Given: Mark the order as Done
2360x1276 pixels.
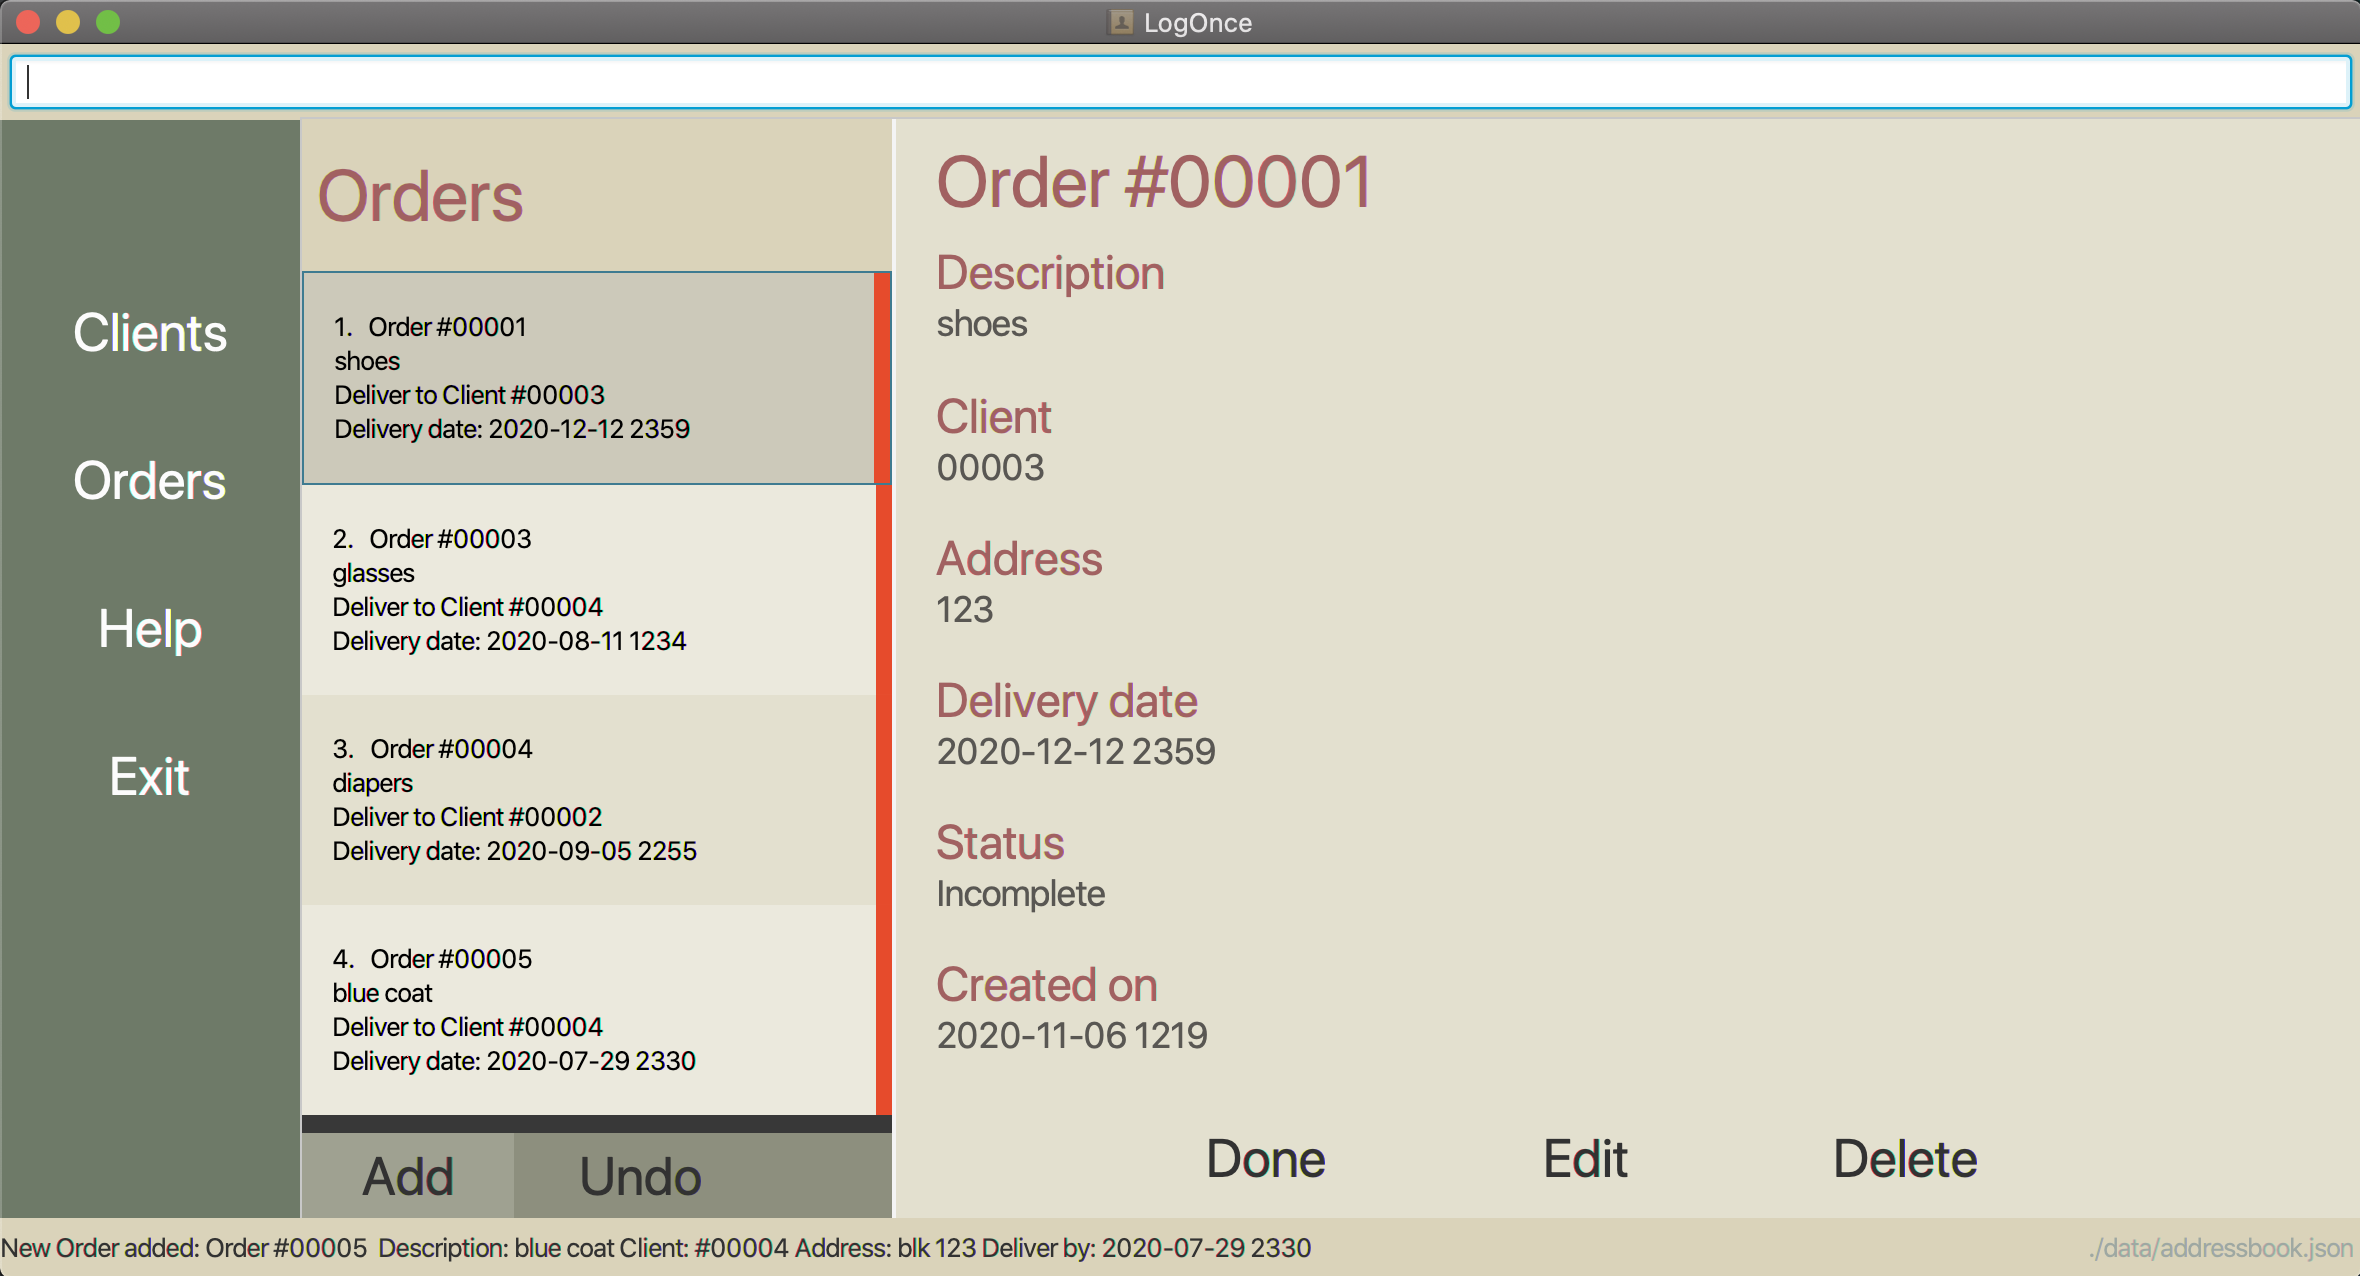Looking at the screenshot, I should [1266, 1159].
